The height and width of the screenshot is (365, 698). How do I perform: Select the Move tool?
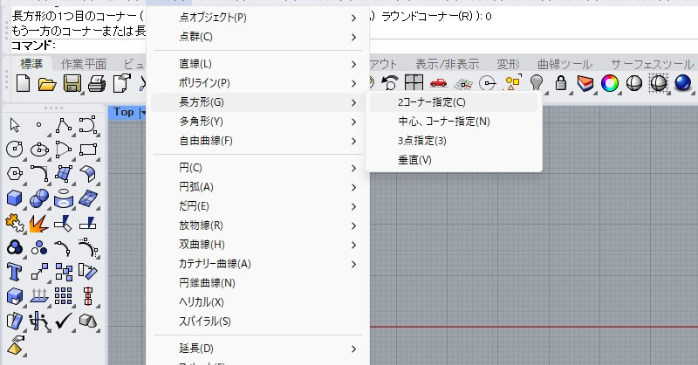(x=39, y=271)
